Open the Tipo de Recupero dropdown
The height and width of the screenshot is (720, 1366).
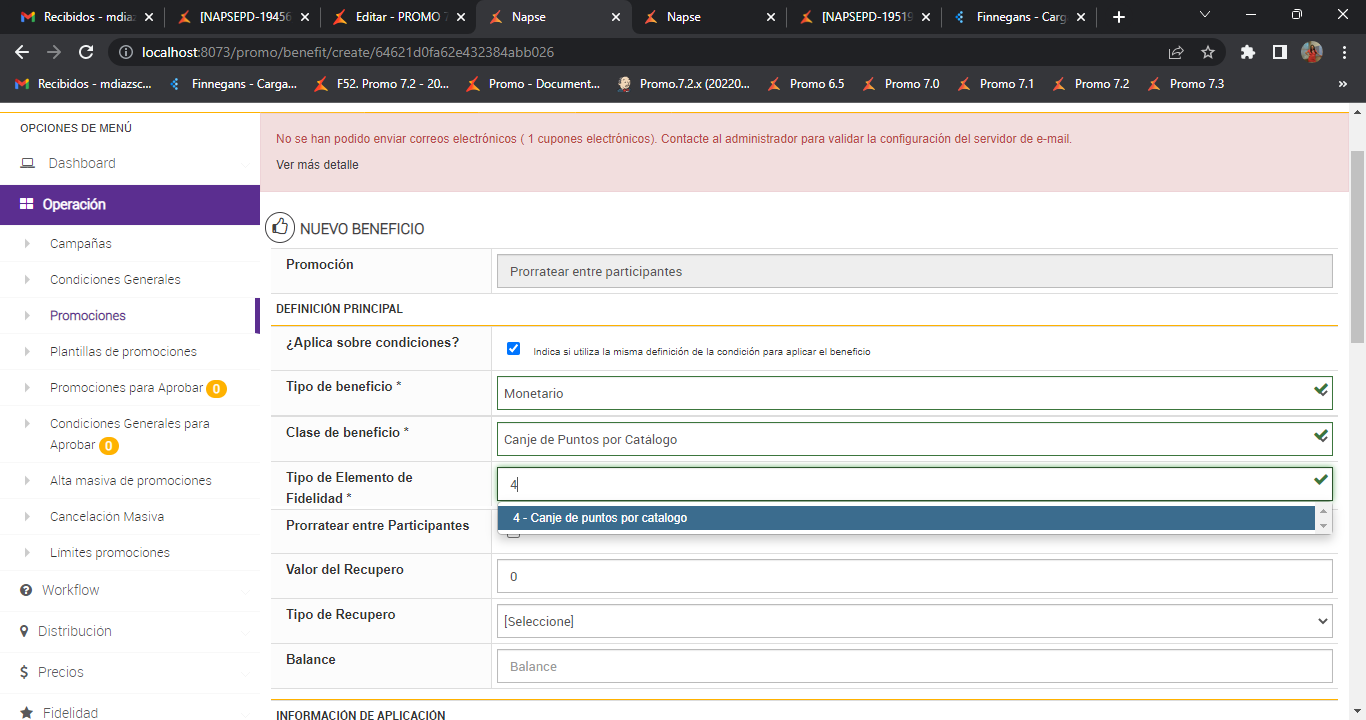[x=914, y=621]
